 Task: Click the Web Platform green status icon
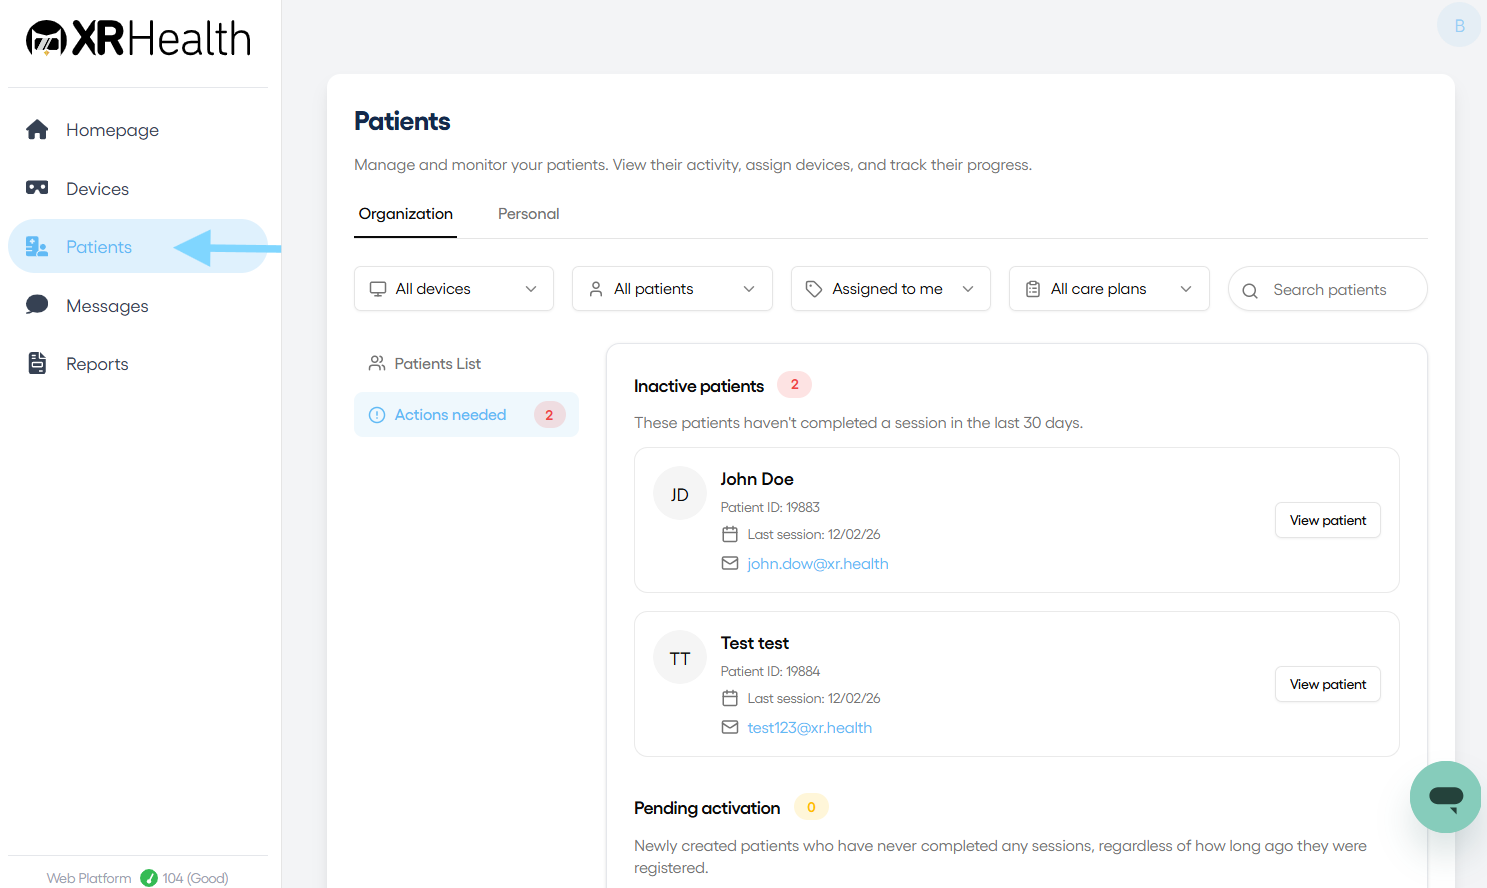149,878
